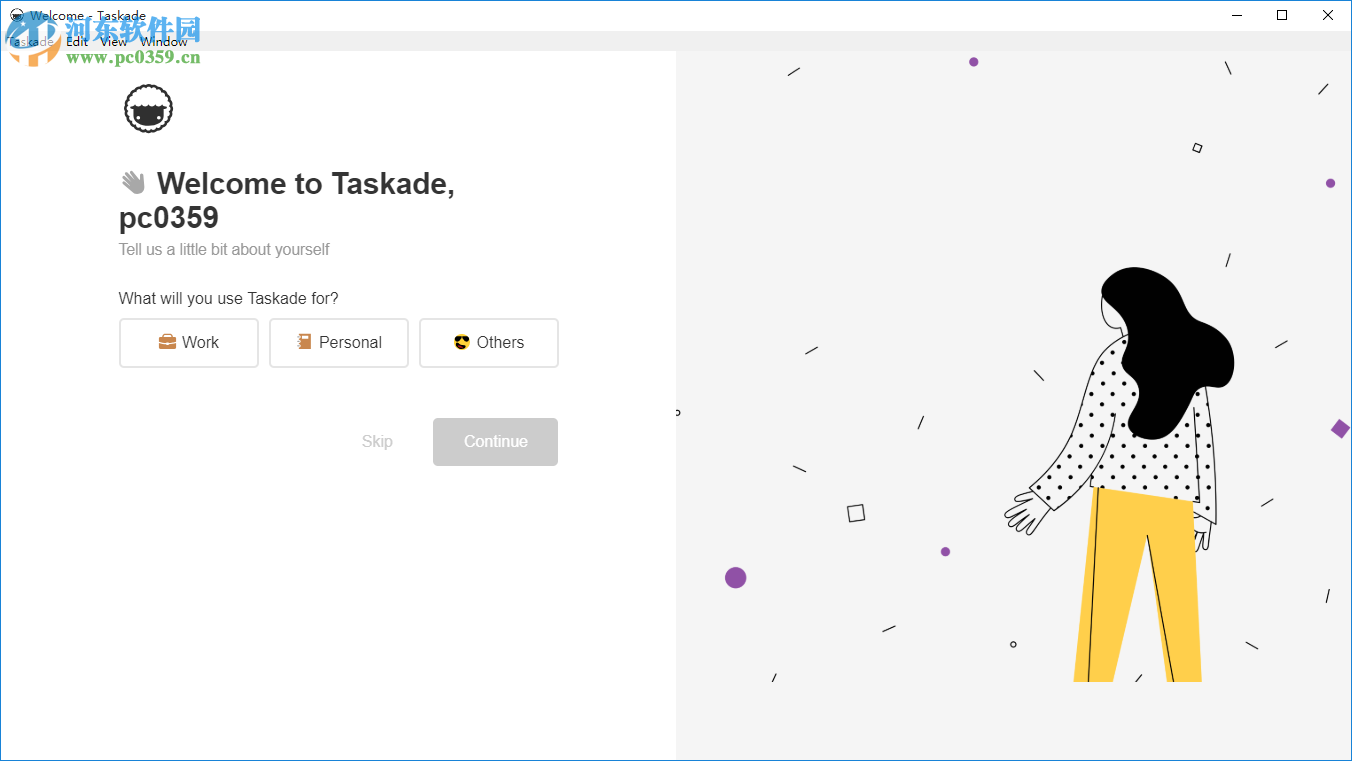Click the question 'What will you use Taskade for?'
The width and height of the screenshot is (1352, 761).
point(228,298)
